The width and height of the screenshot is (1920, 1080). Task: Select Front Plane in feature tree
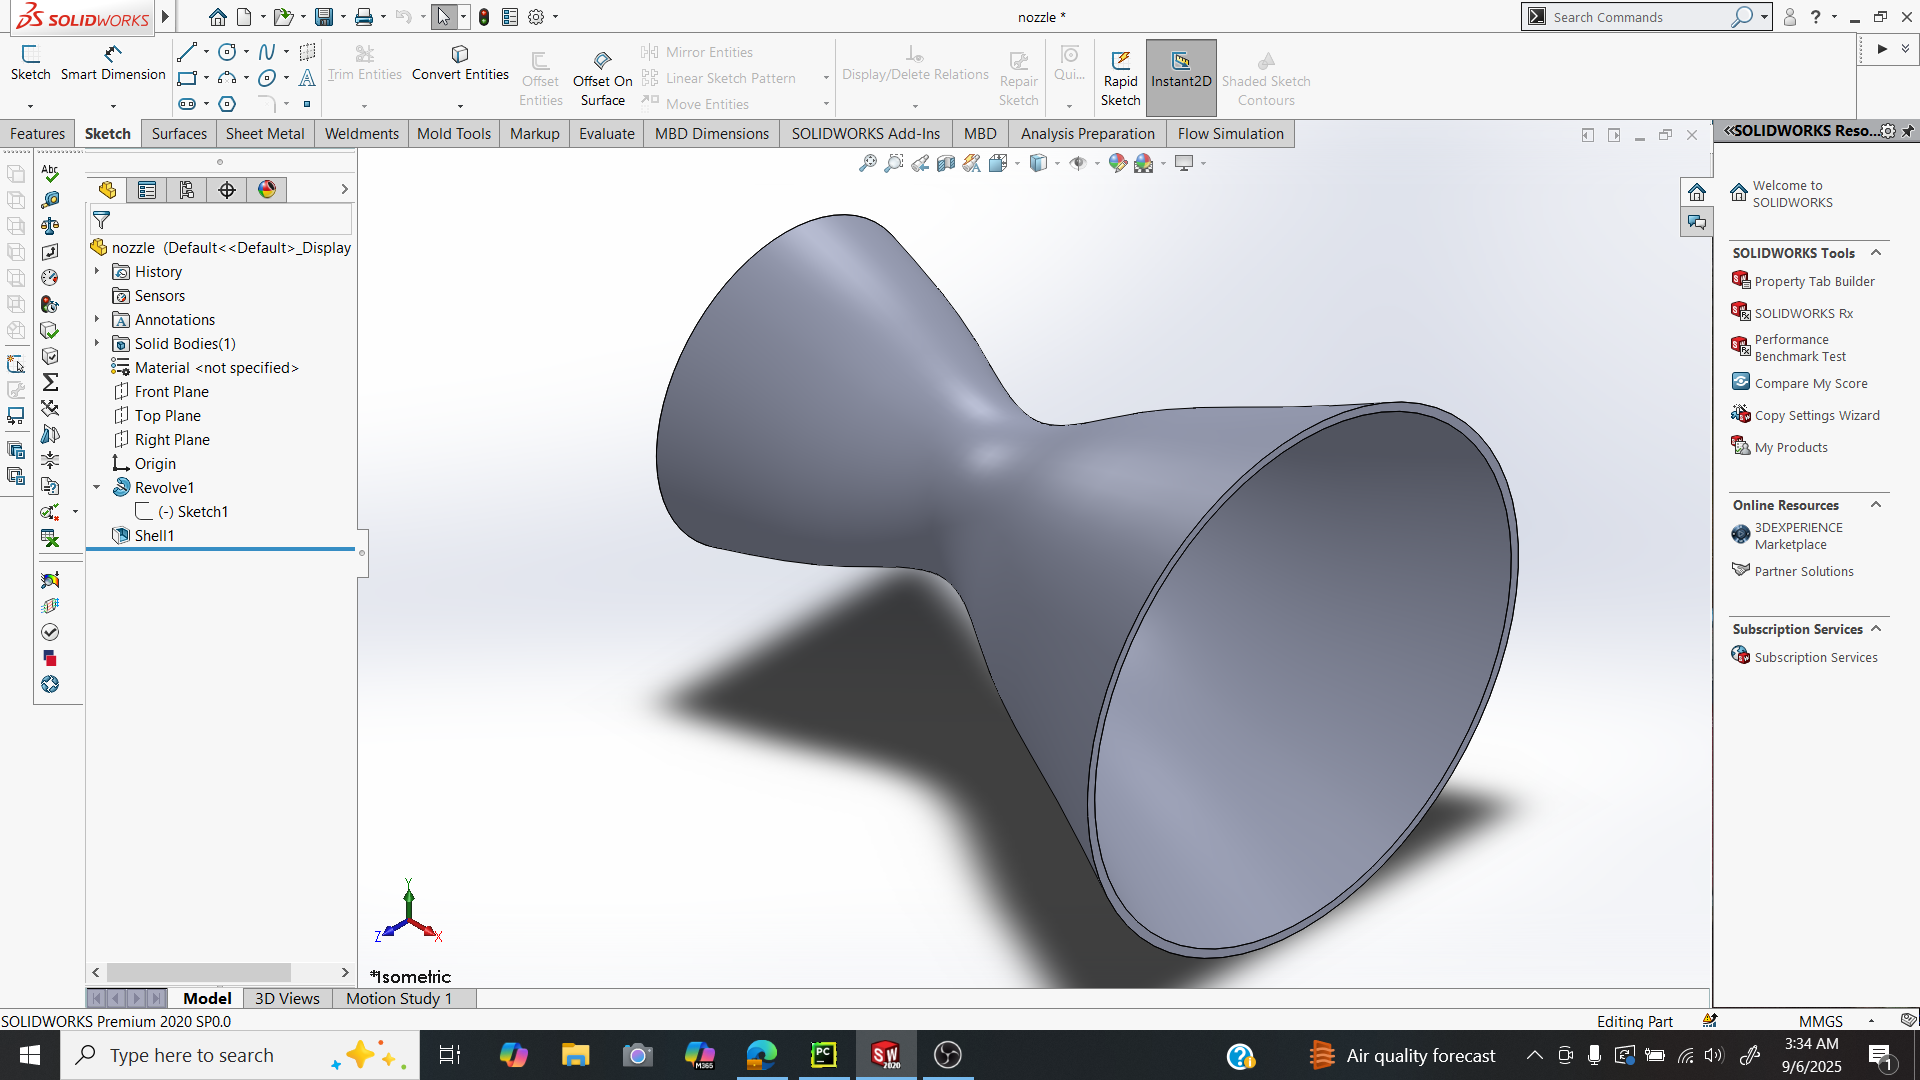171,391
